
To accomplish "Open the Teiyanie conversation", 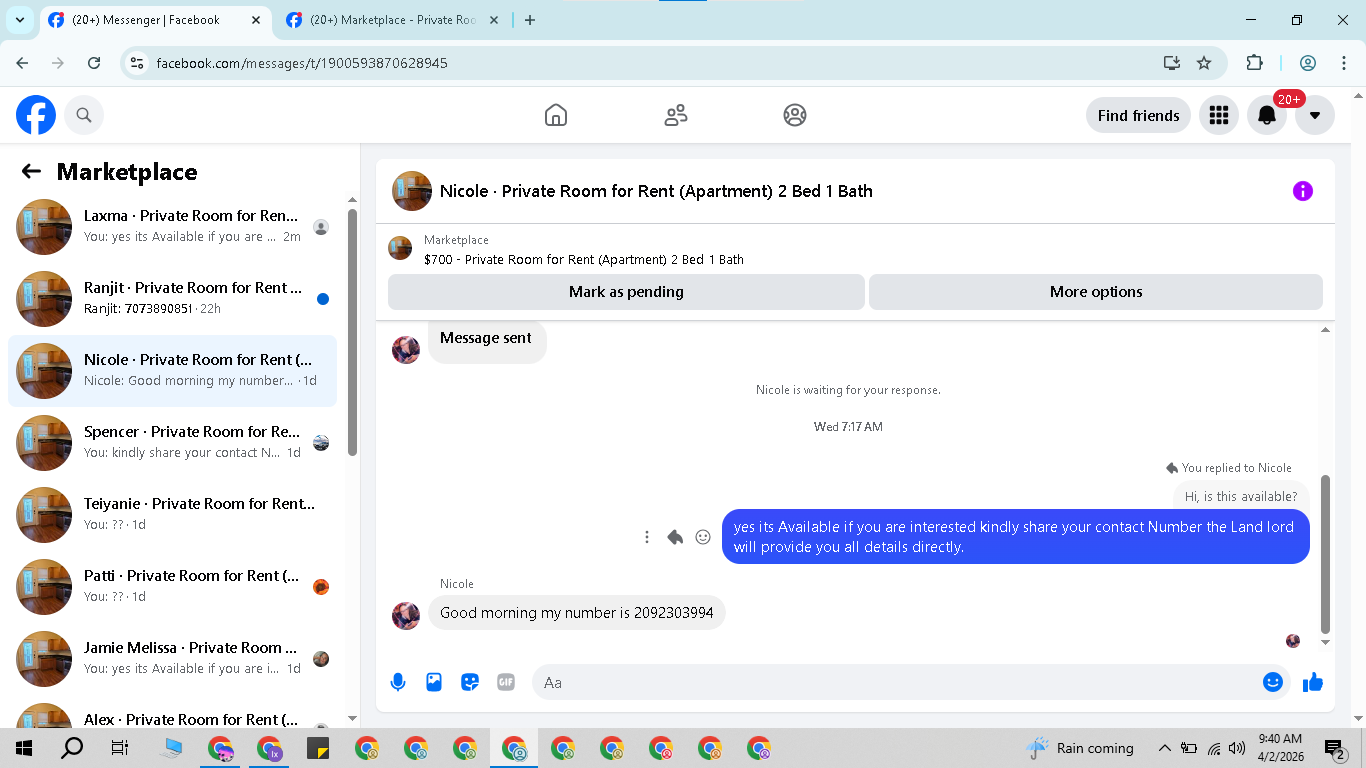I will (x=172, y=515).
